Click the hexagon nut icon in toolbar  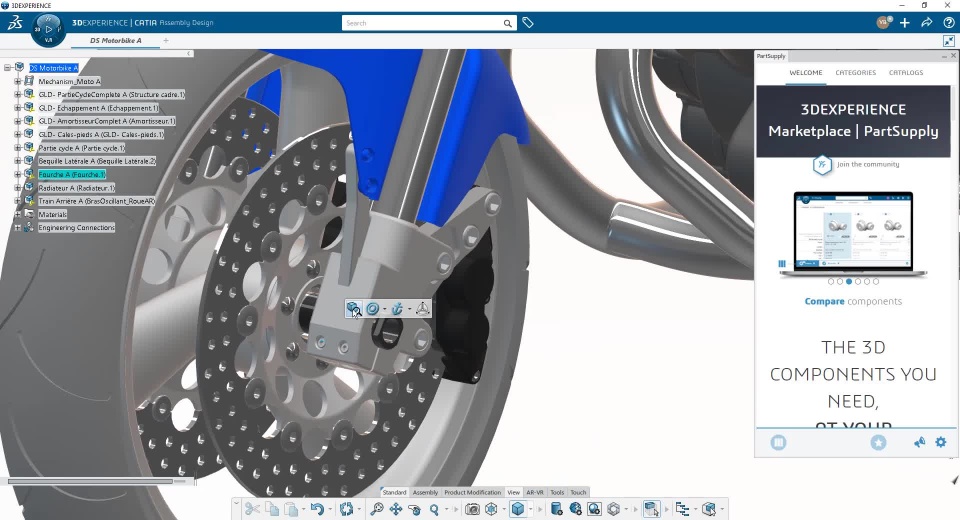pyautogui.click(x=614, y=509)
